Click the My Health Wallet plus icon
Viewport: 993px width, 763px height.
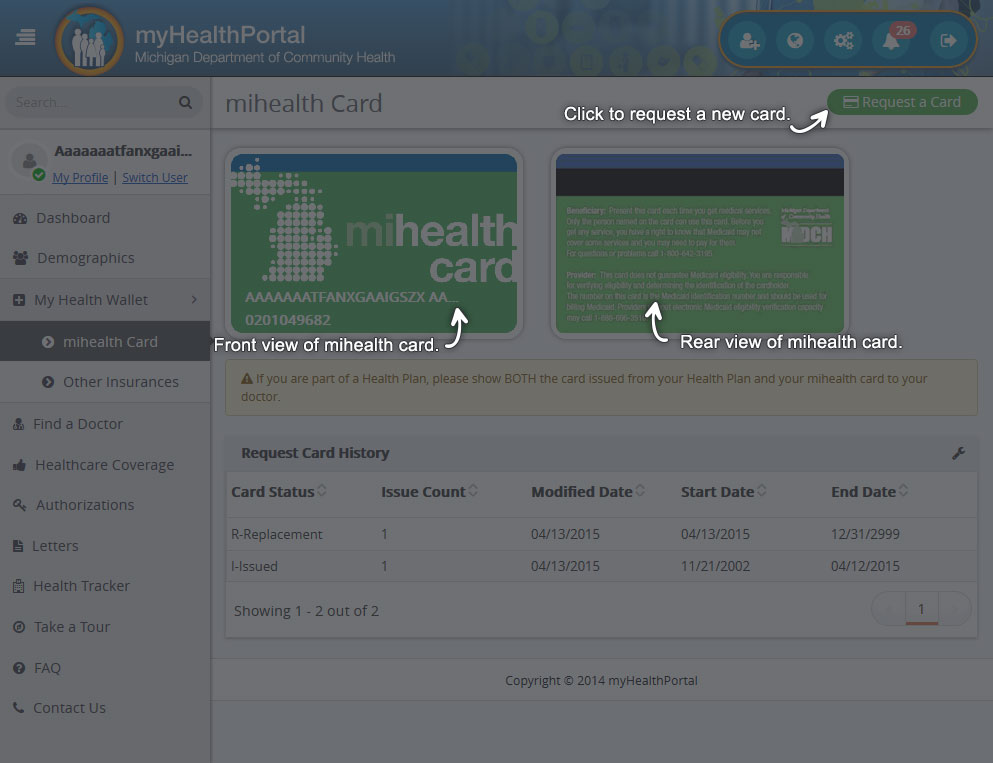[x=19, y=300]
